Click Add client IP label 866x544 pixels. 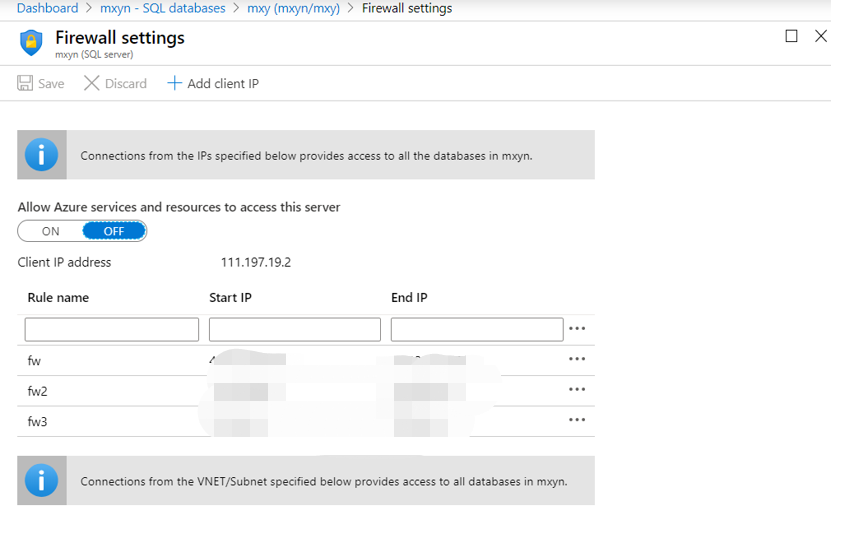click(x=223, y=83)
